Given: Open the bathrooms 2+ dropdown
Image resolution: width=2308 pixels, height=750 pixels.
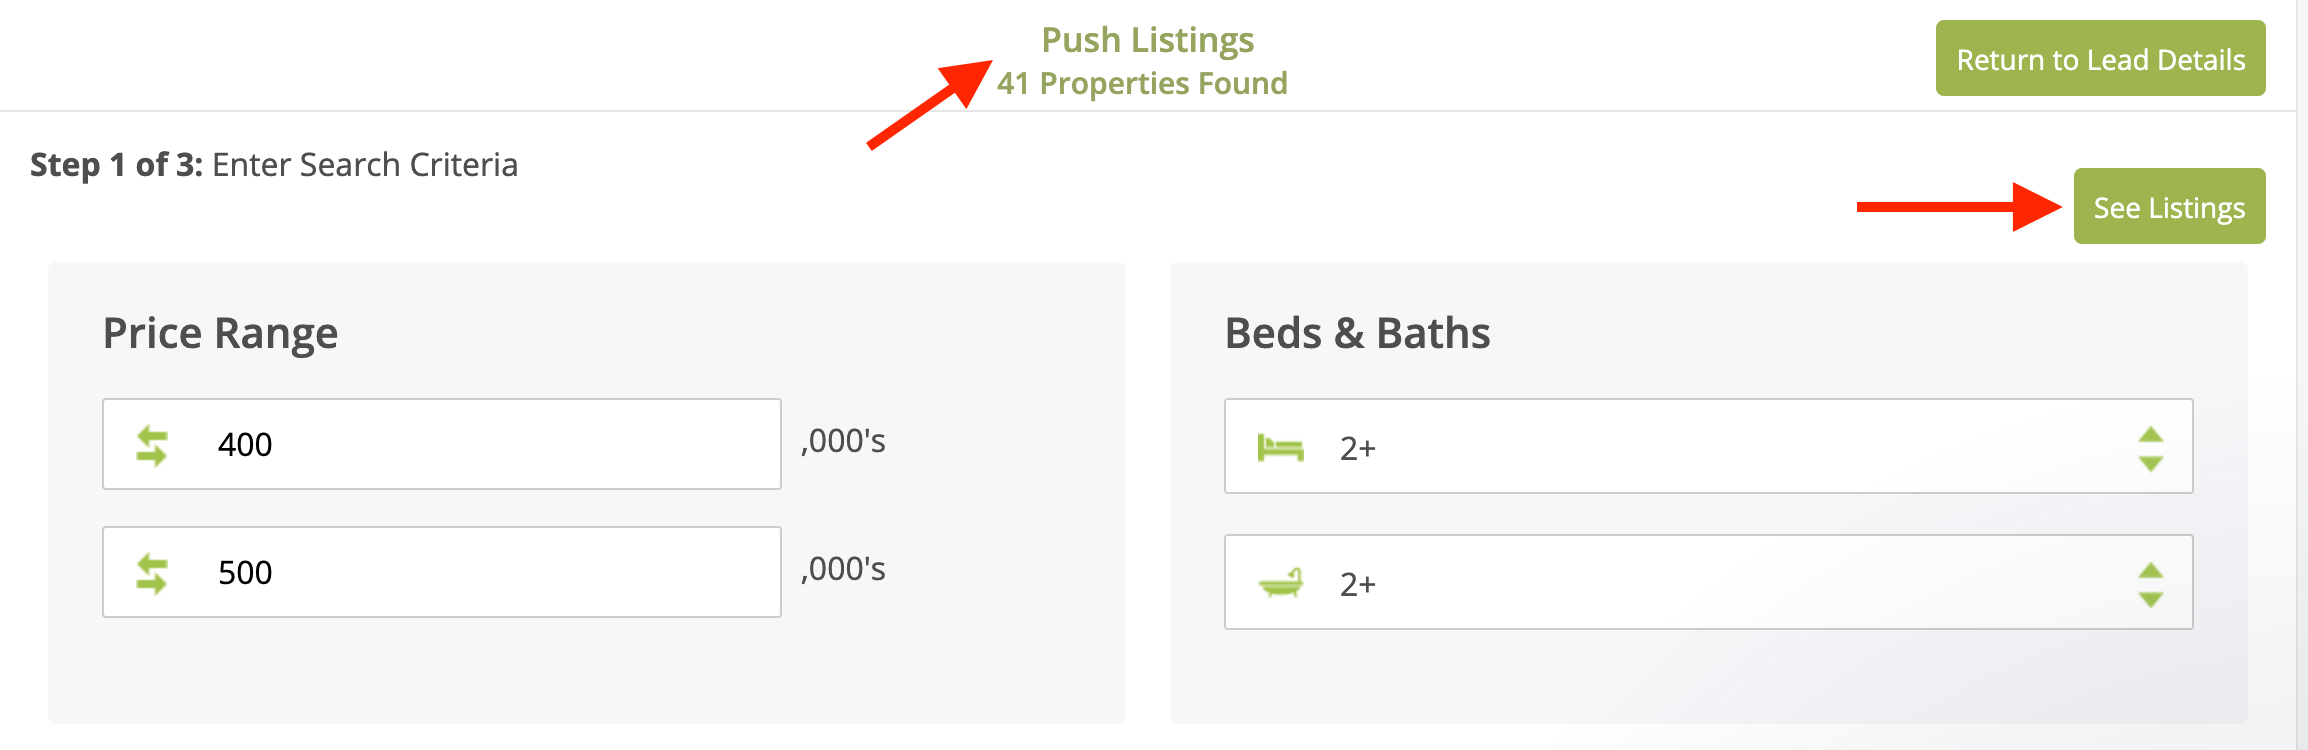Looking at the screenshot, I should [1708, 583].
